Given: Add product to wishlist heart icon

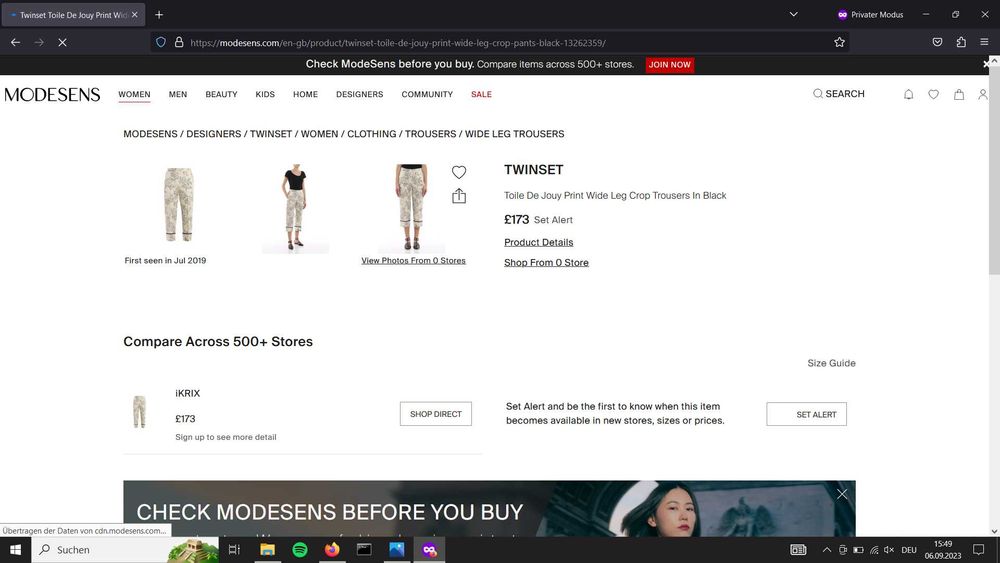Looking at the screenshot, I should point(459,172).
